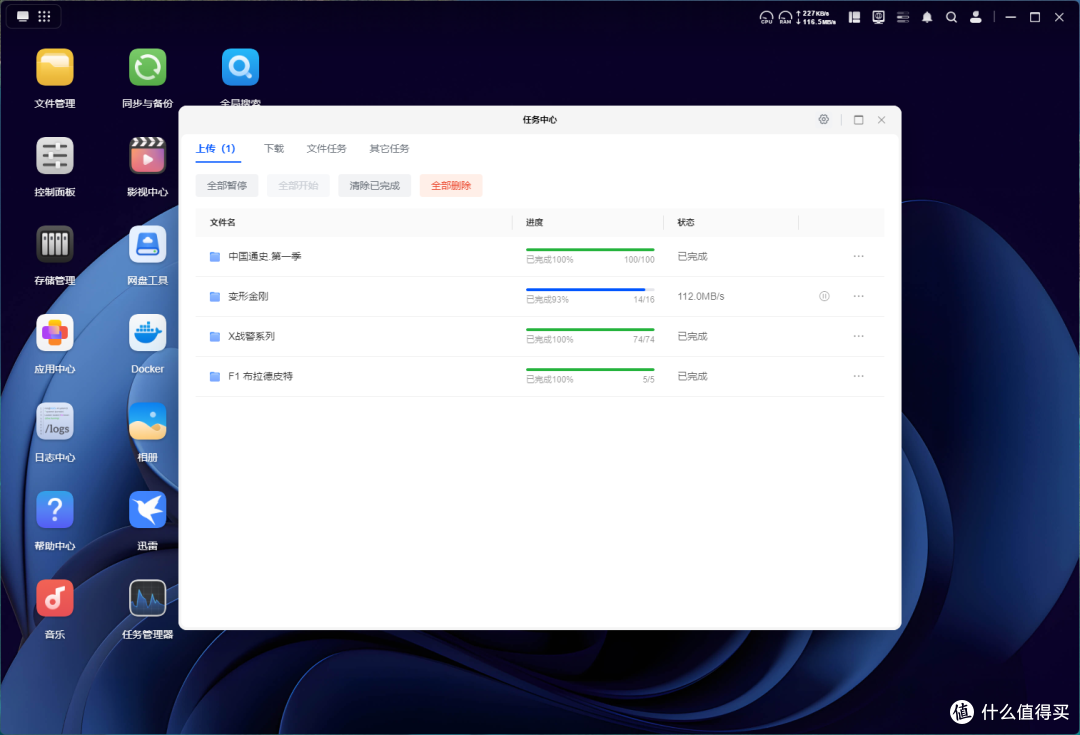Select the X战警系列 folder row

point(540,336)
